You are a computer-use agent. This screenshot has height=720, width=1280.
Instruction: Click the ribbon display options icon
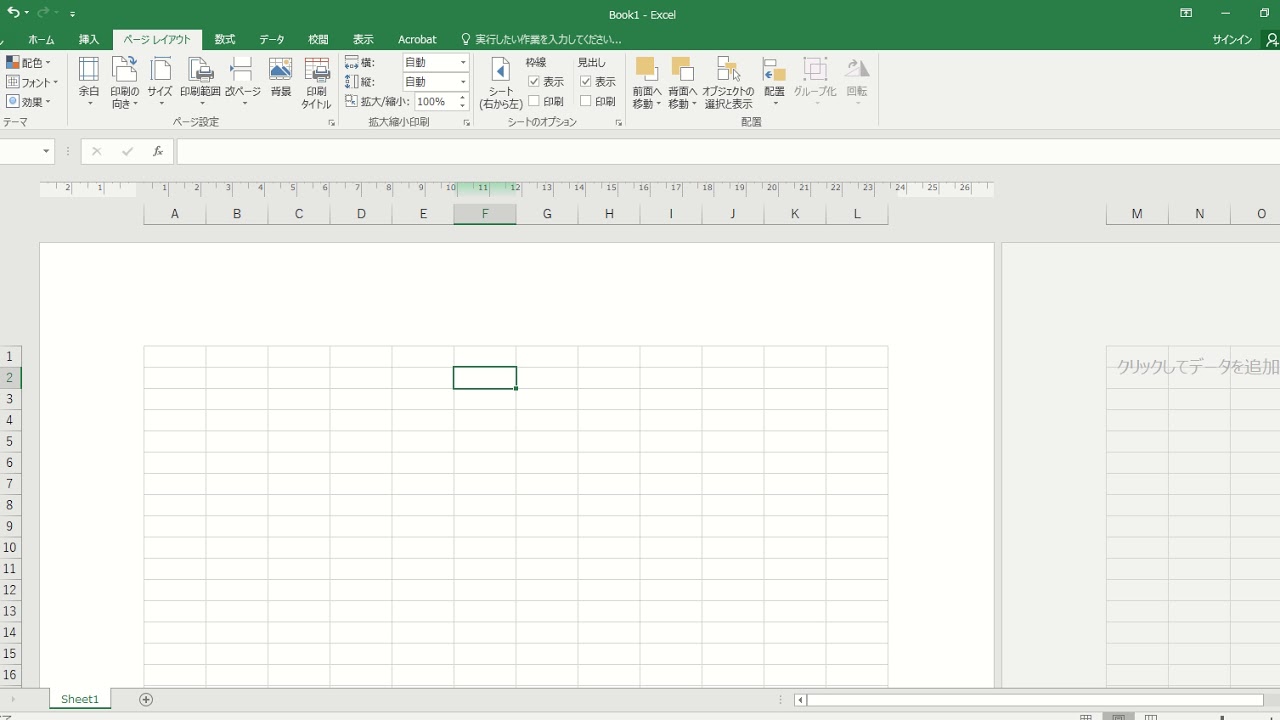pos(1186,13)
